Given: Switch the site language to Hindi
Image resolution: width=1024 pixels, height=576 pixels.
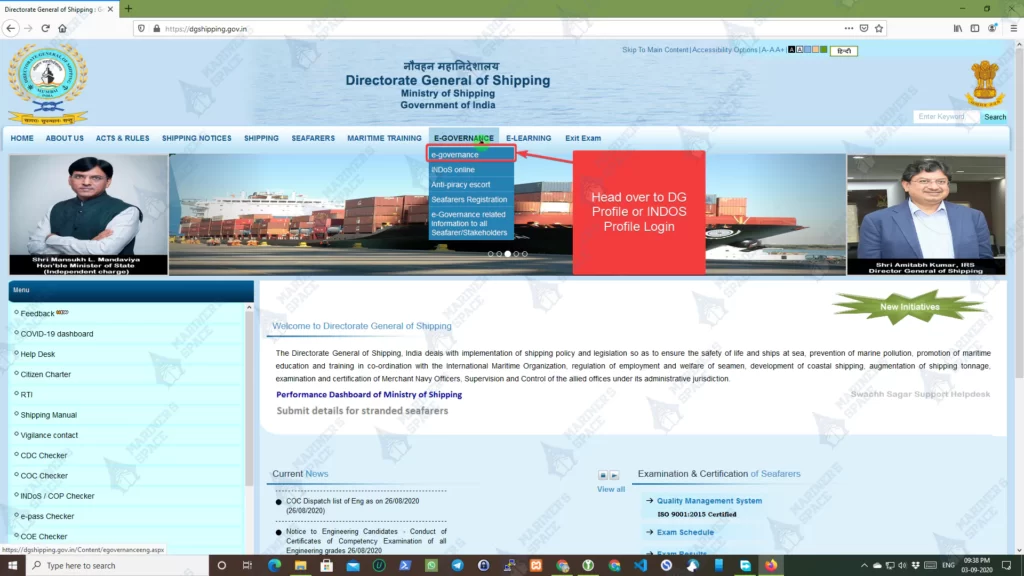Looking at the screenshot, I should 844,51.
